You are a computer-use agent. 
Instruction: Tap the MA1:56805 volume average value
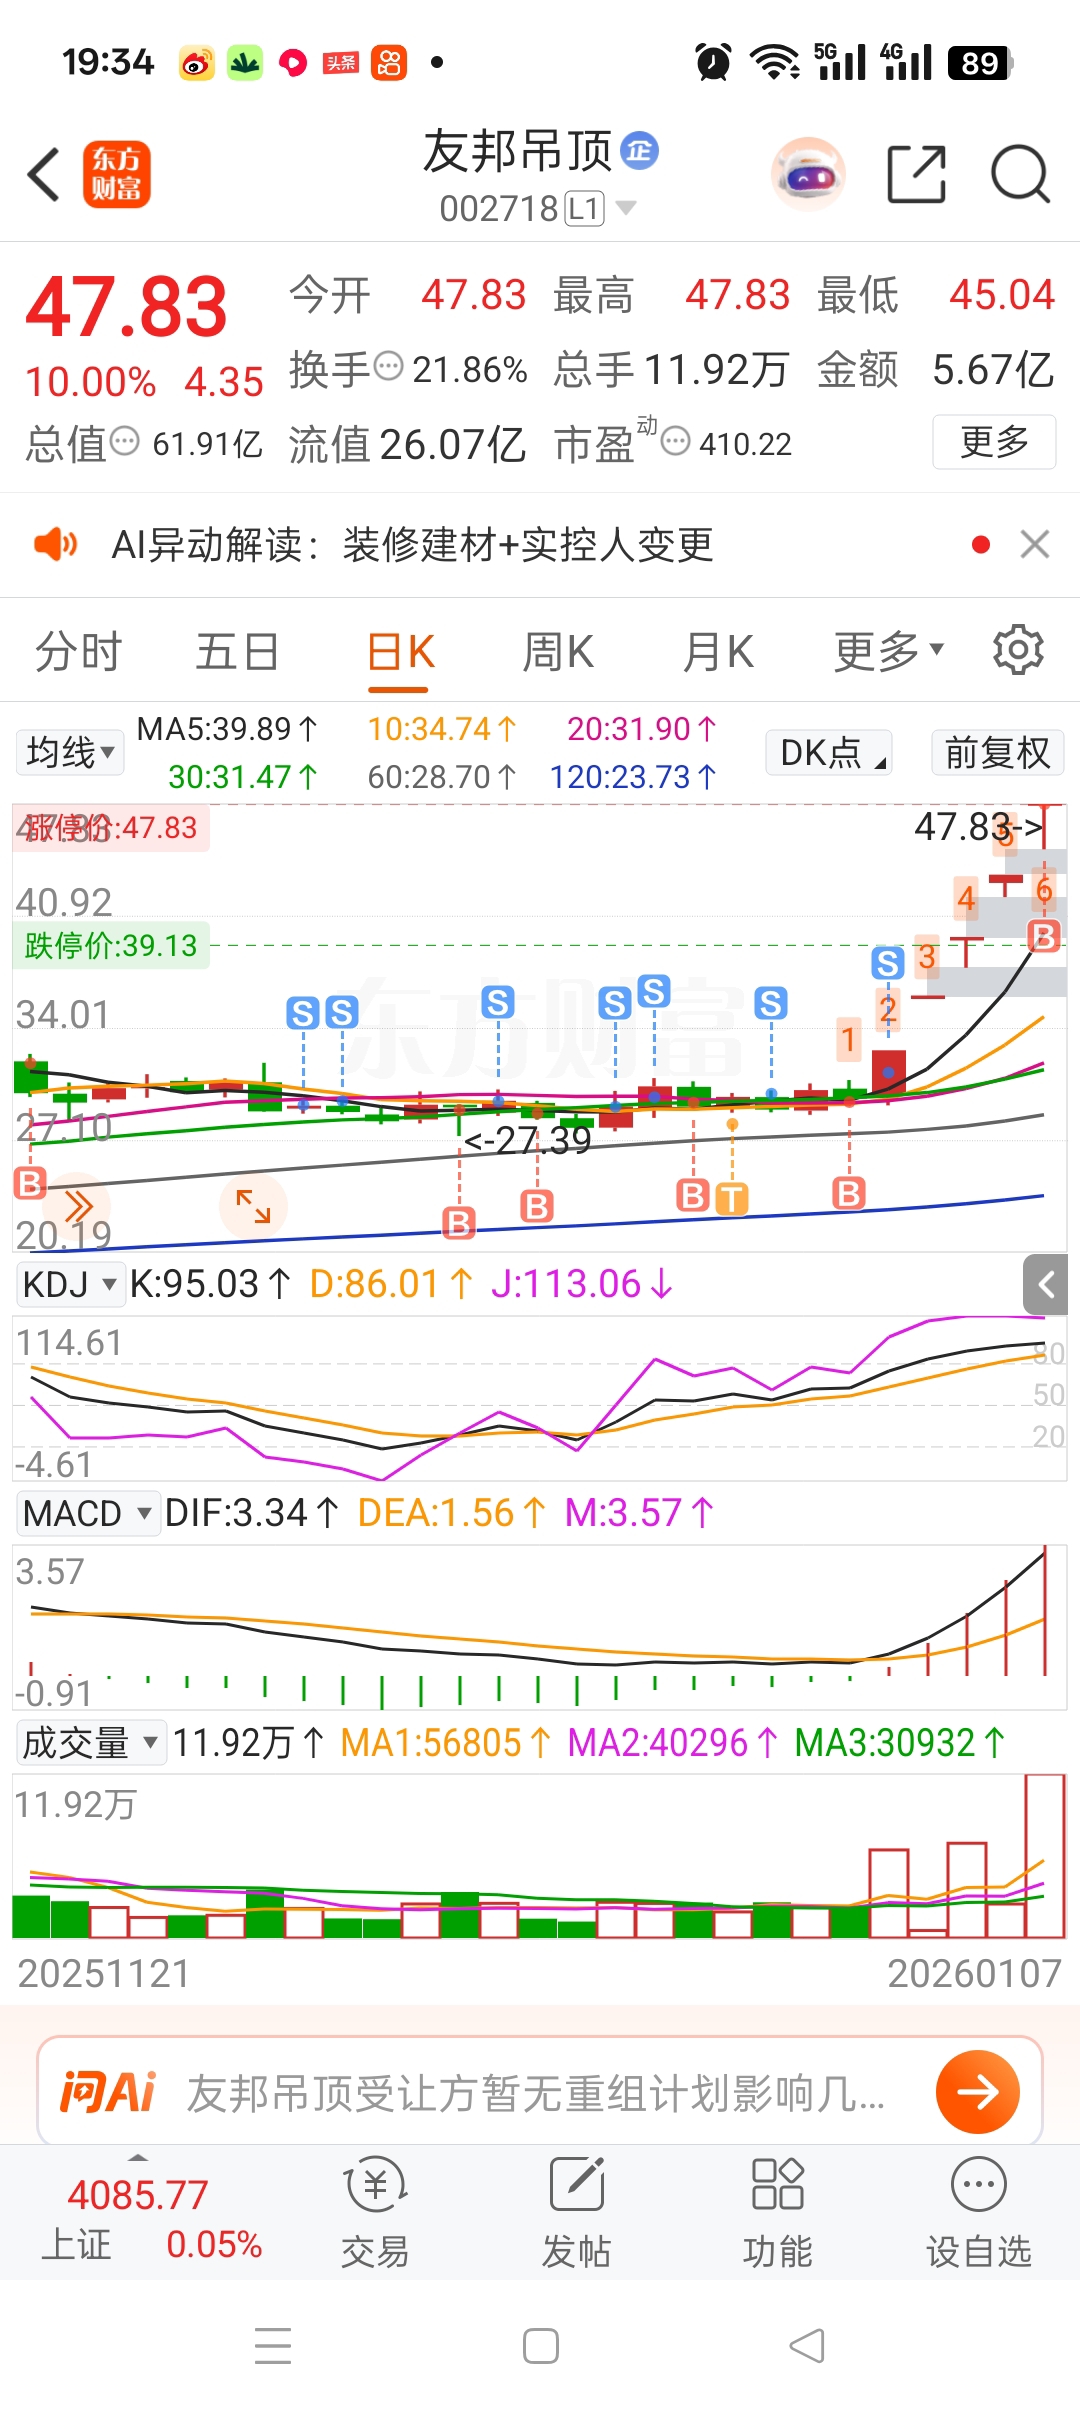(x=445, y=1743)
